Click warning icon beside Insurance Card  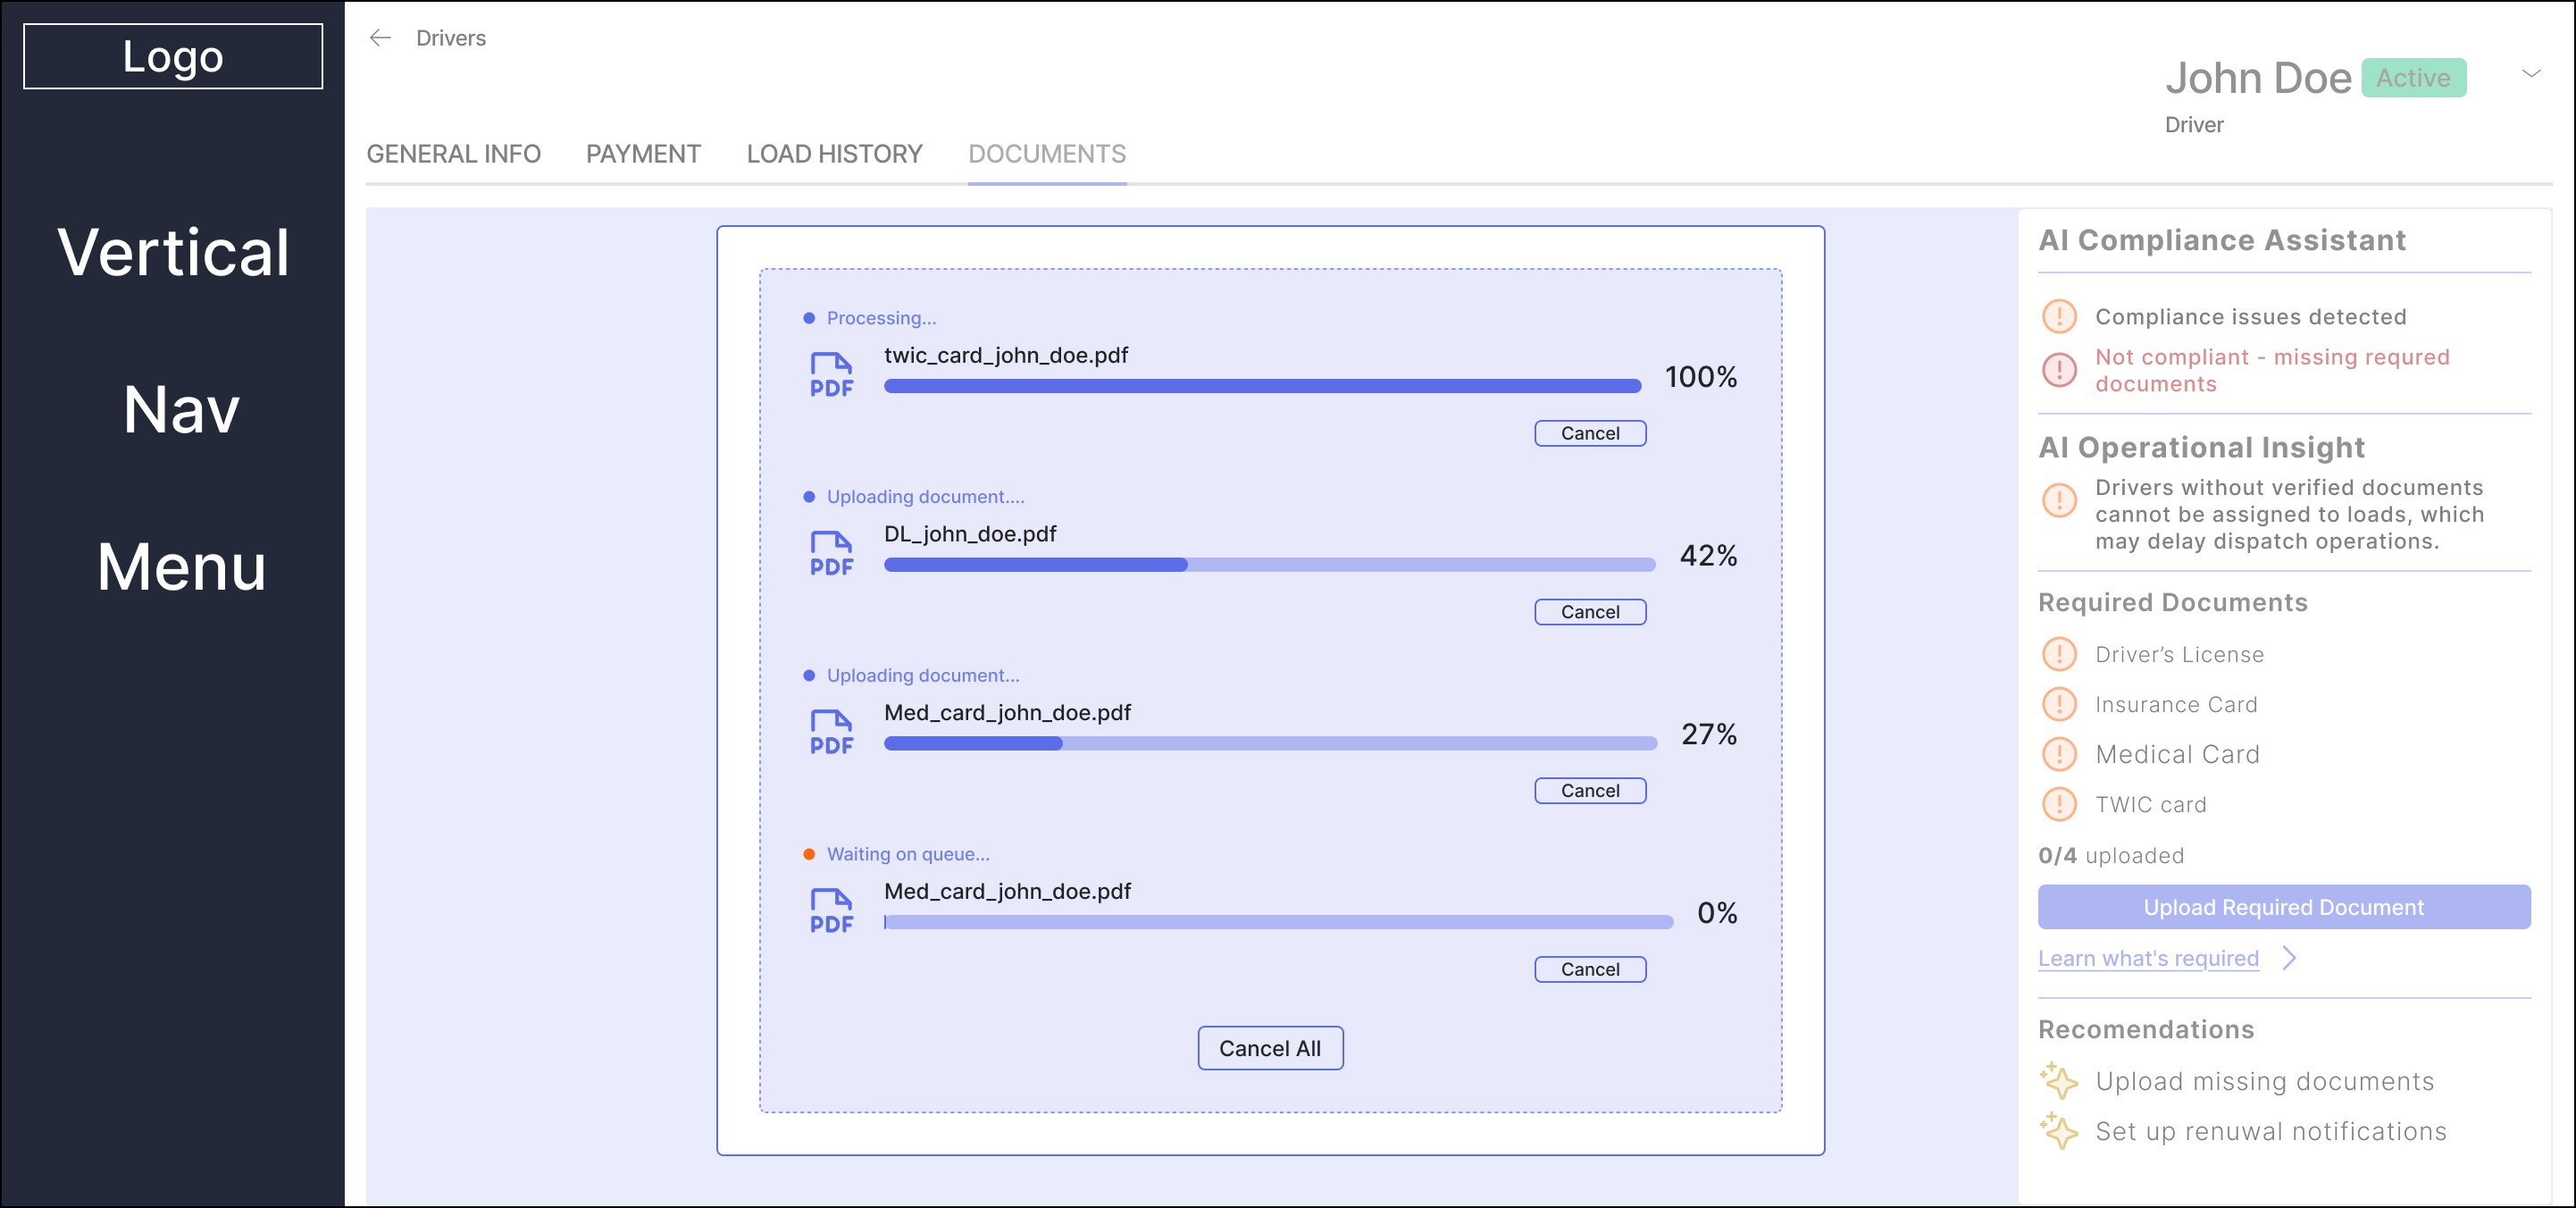(2059, 704)
